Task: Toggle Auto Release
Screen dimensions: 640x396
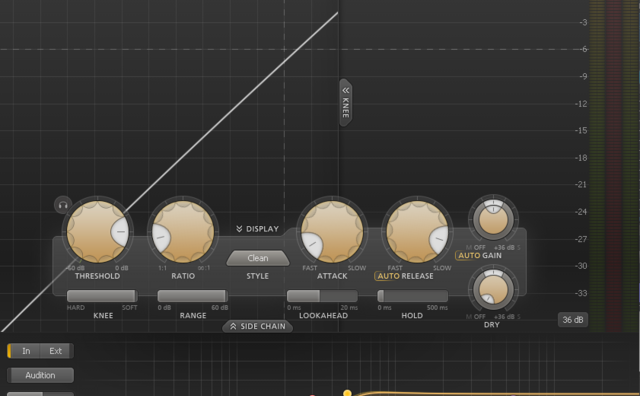Action: (387, 276)
